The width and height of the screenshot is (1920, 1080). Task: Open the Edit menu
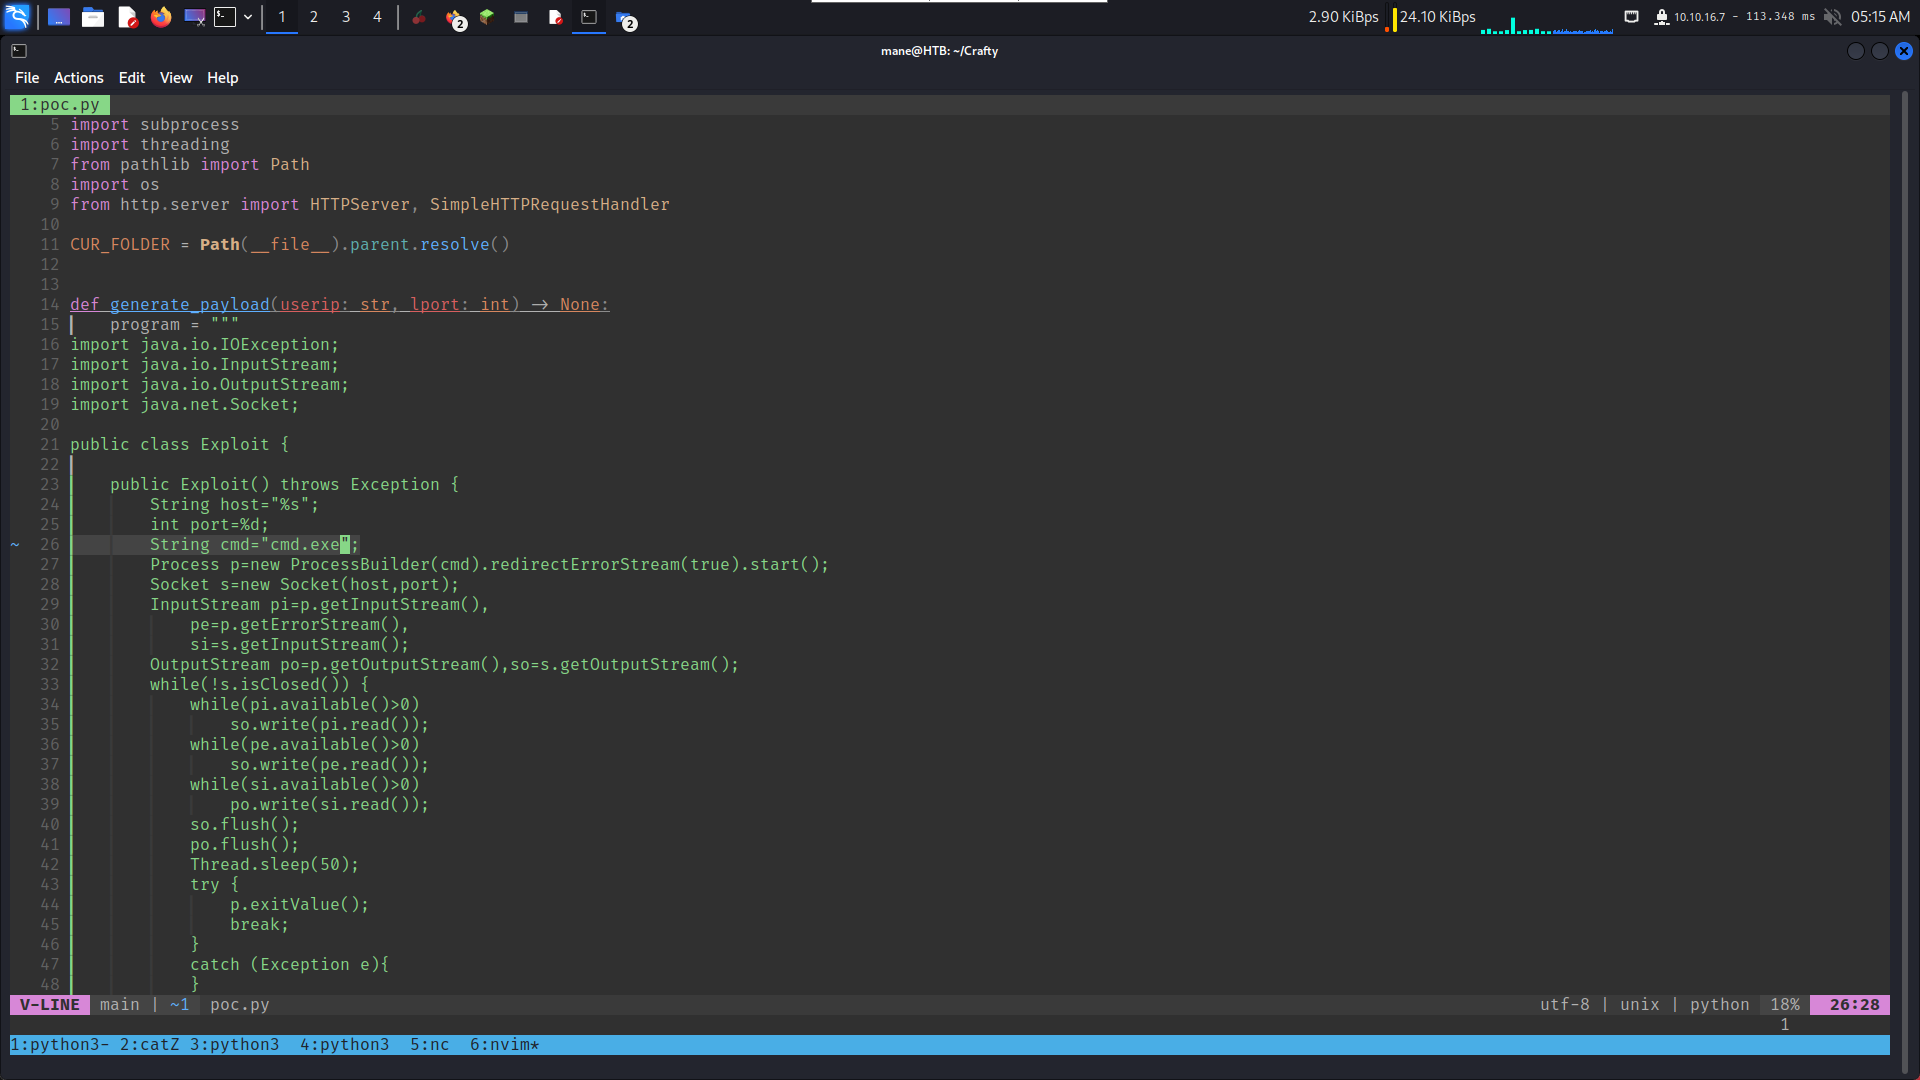coord(131,78)
